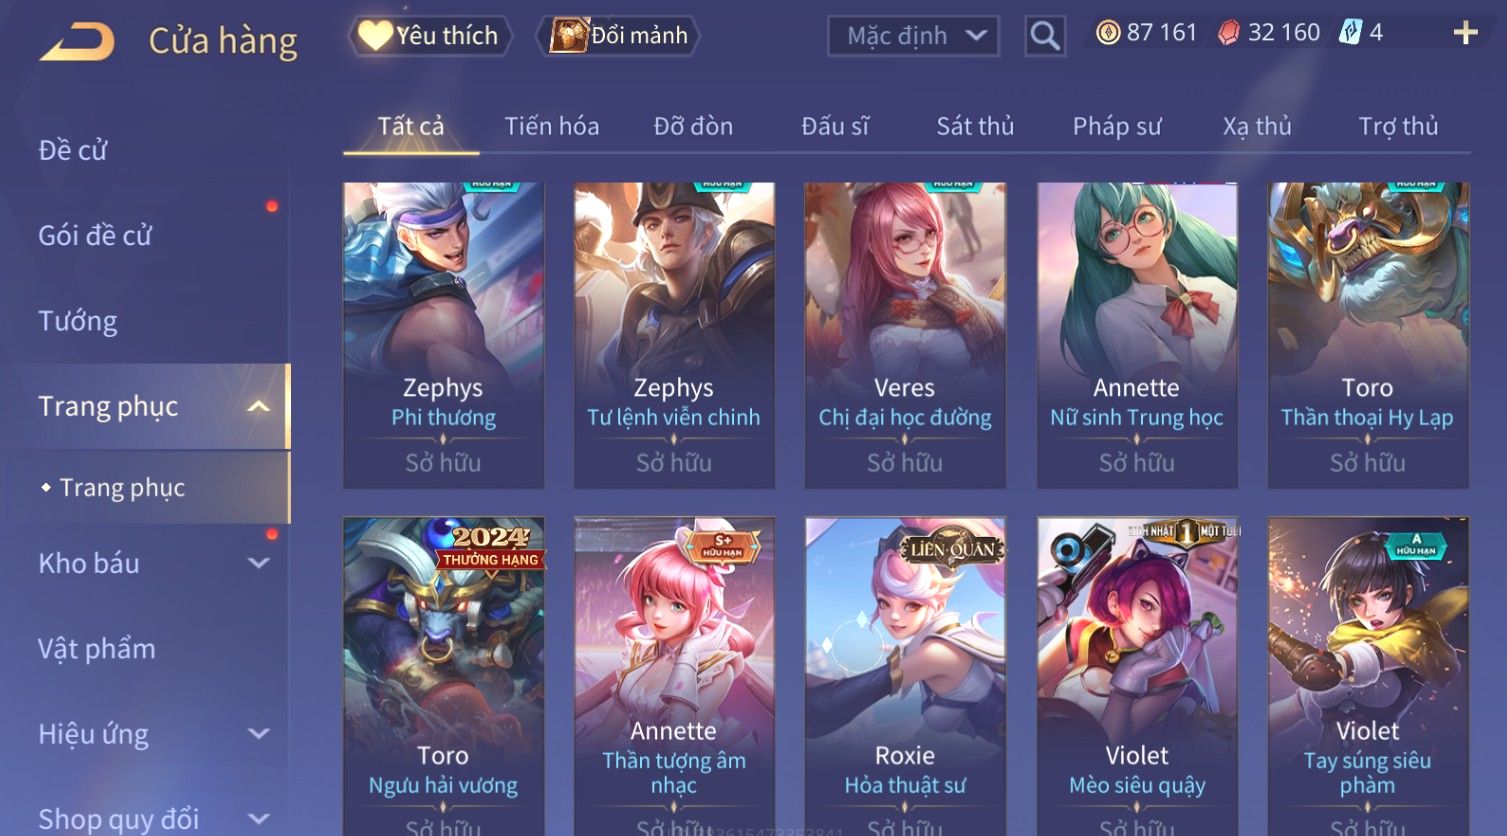Tap the red ruby currency icon

(x=1228, y=33)
